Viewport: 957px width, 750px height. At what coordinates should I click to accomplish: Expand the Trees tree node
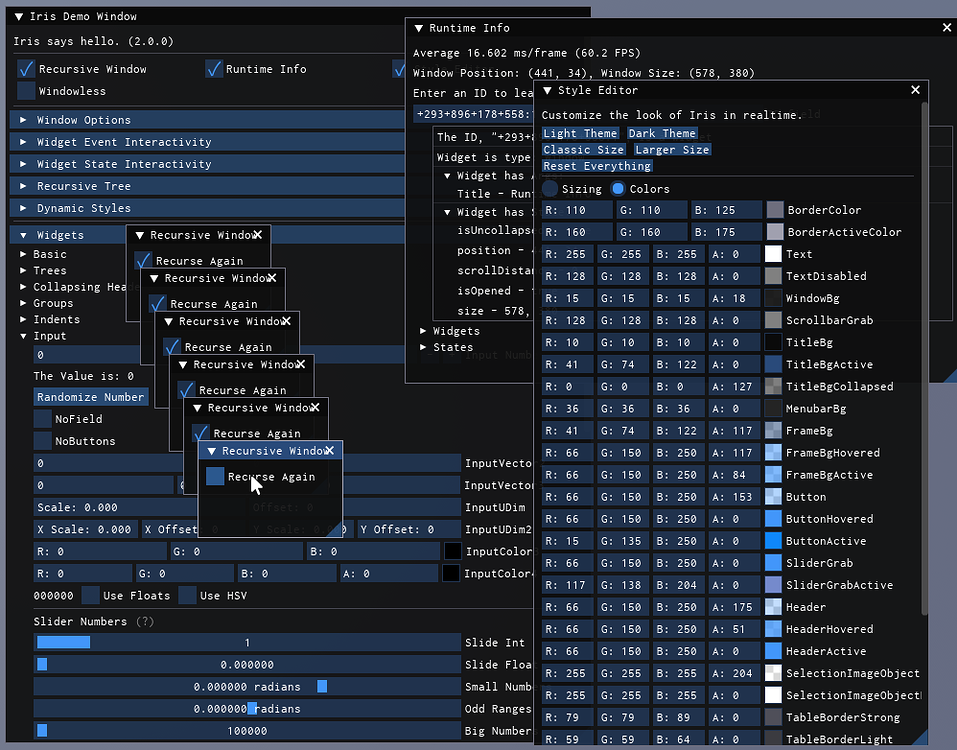[x=52, y=269]
